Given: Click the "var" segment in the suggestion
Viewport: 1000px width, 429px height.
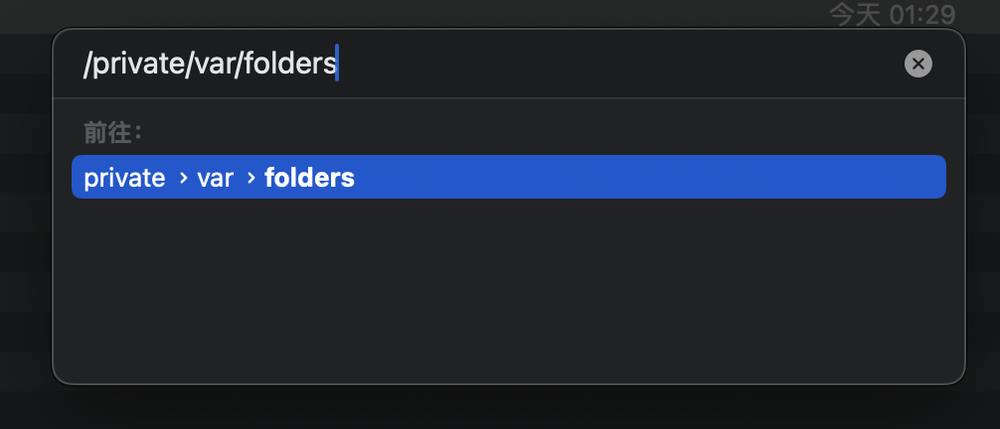Looking at the screenshot, I should 215,178.
